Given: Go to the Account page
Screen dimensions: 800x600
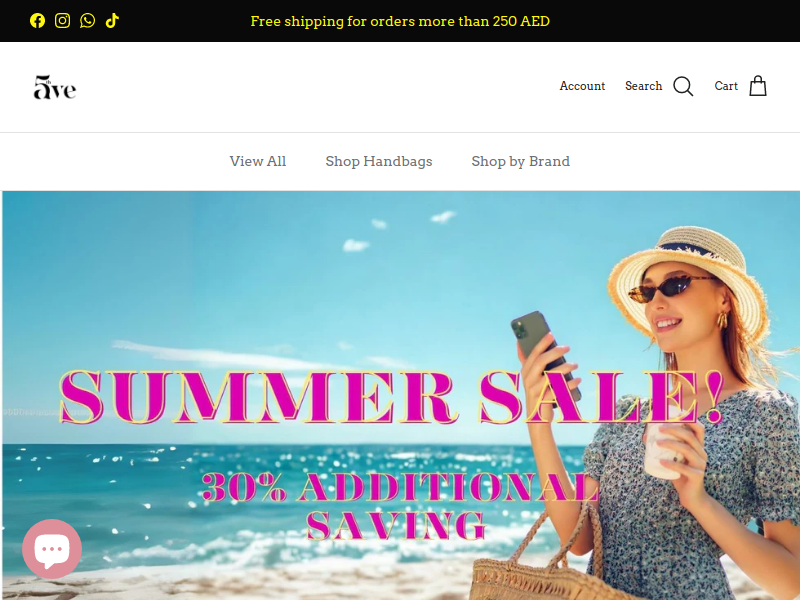Looking at the screenshot, I should (582, 86).
